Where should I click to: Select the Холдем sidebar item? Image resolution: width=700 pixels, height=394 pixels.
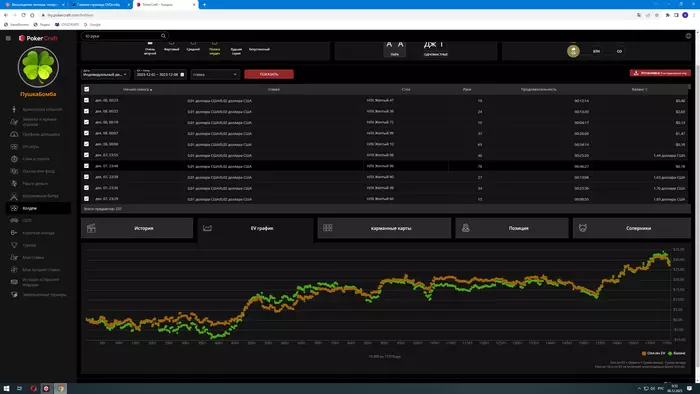click(x=38, y=208)
